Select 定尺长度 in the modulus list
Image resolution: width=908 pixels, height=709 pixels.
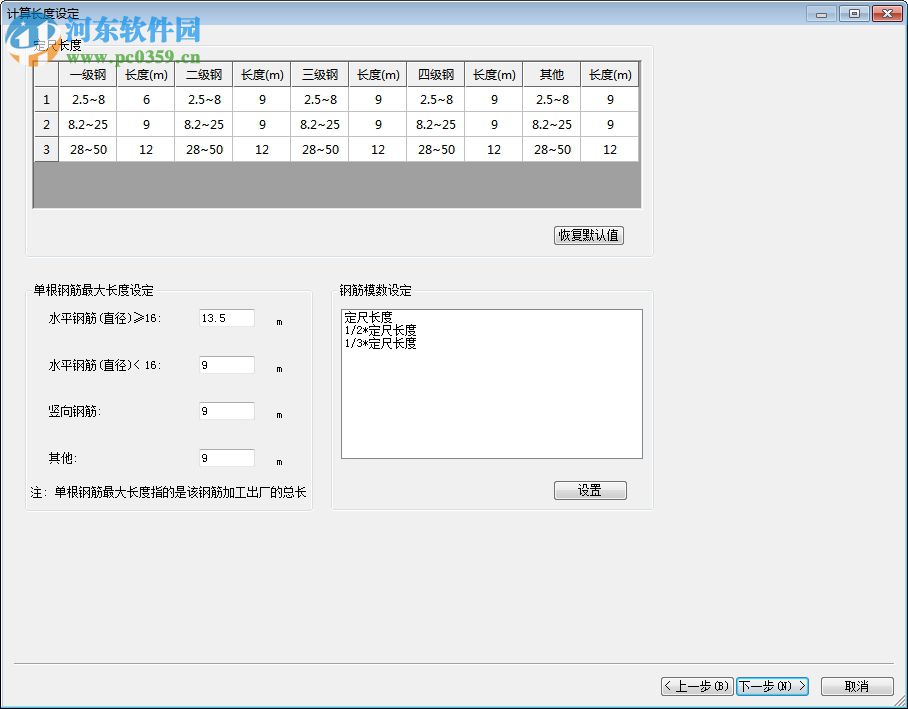[369, 316]
